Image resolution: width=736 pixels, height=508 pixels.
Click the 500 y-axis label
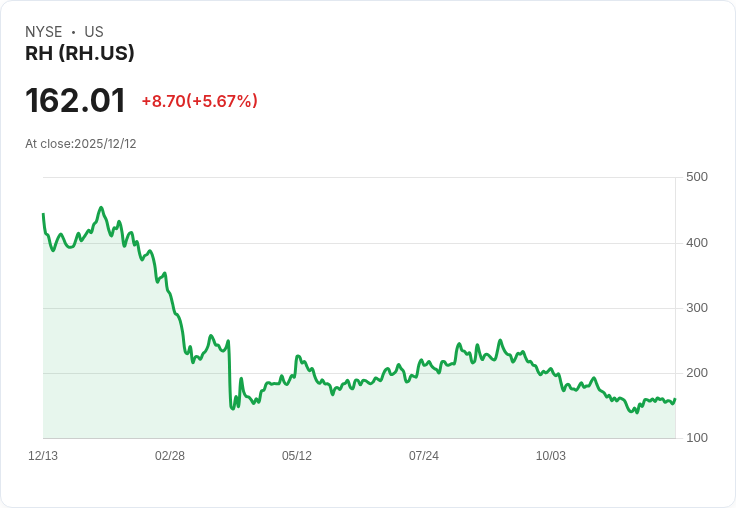click(696, 177)
